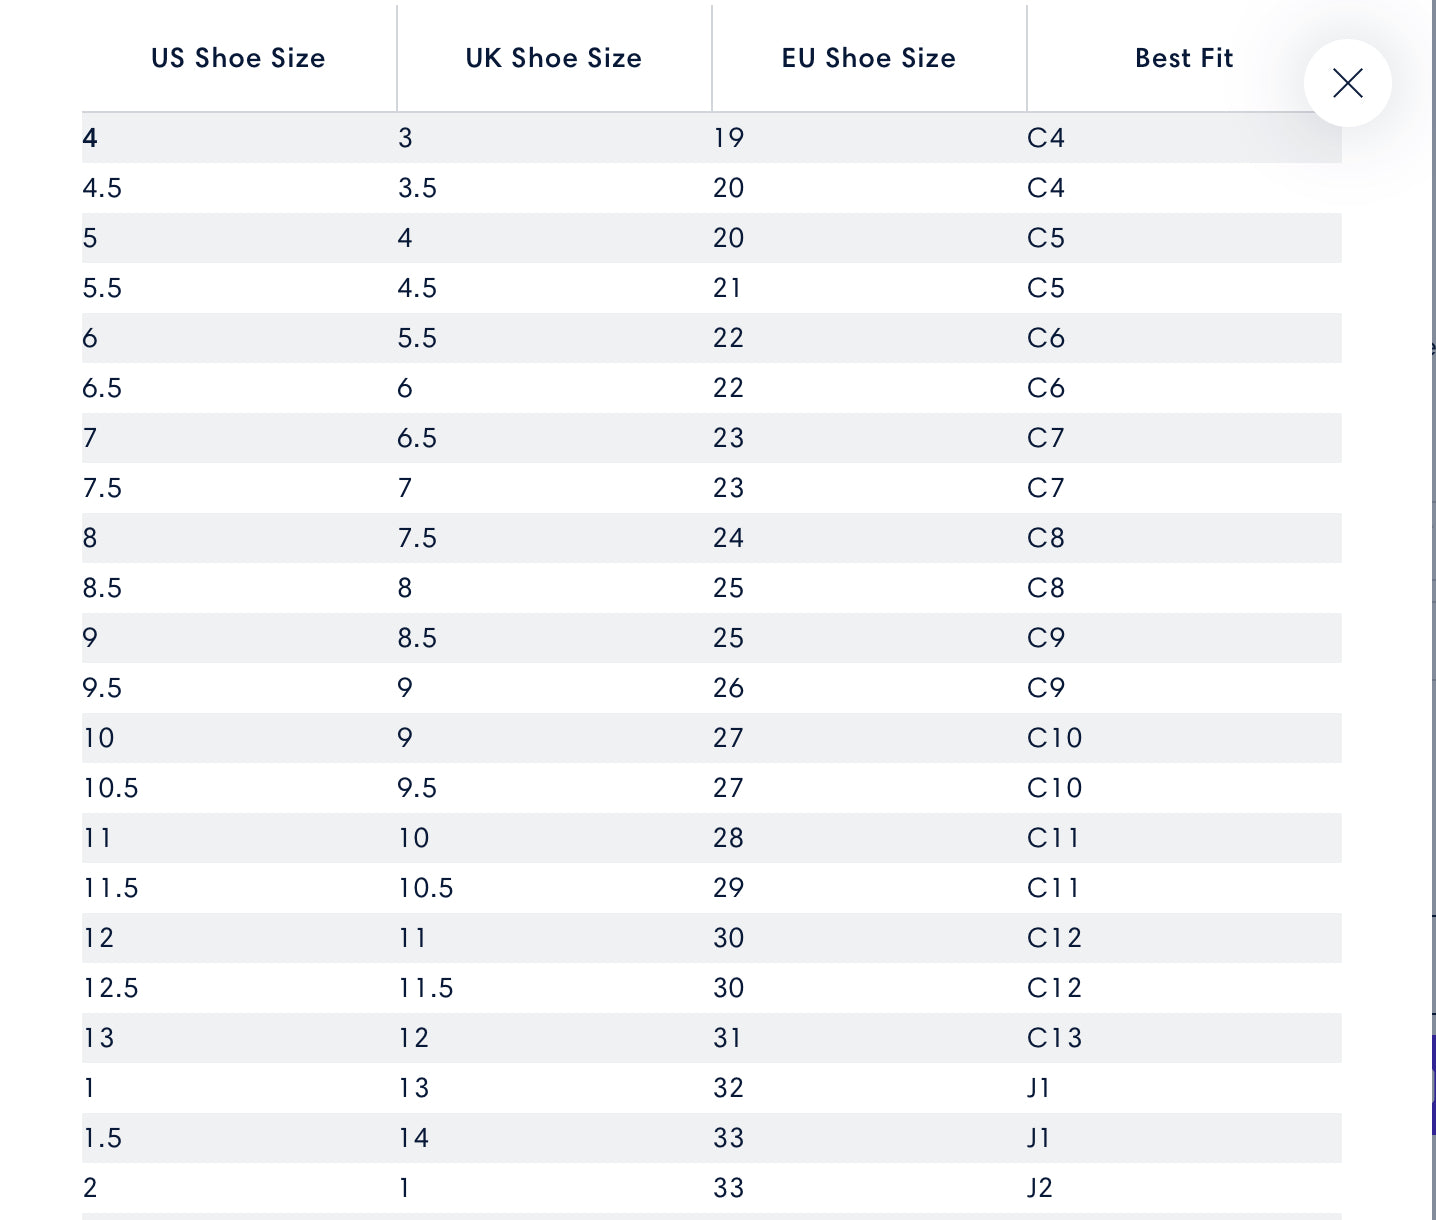Click EU size 19 cell
1436x1220 pixels.
click(x=729, y=138)
